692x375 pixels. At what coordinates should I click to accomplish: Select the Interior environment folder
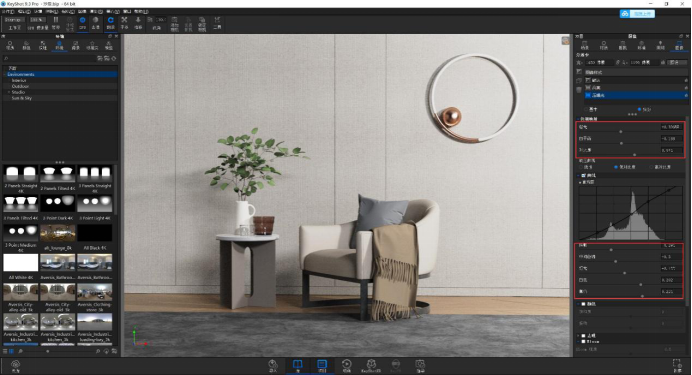(19, 80)
